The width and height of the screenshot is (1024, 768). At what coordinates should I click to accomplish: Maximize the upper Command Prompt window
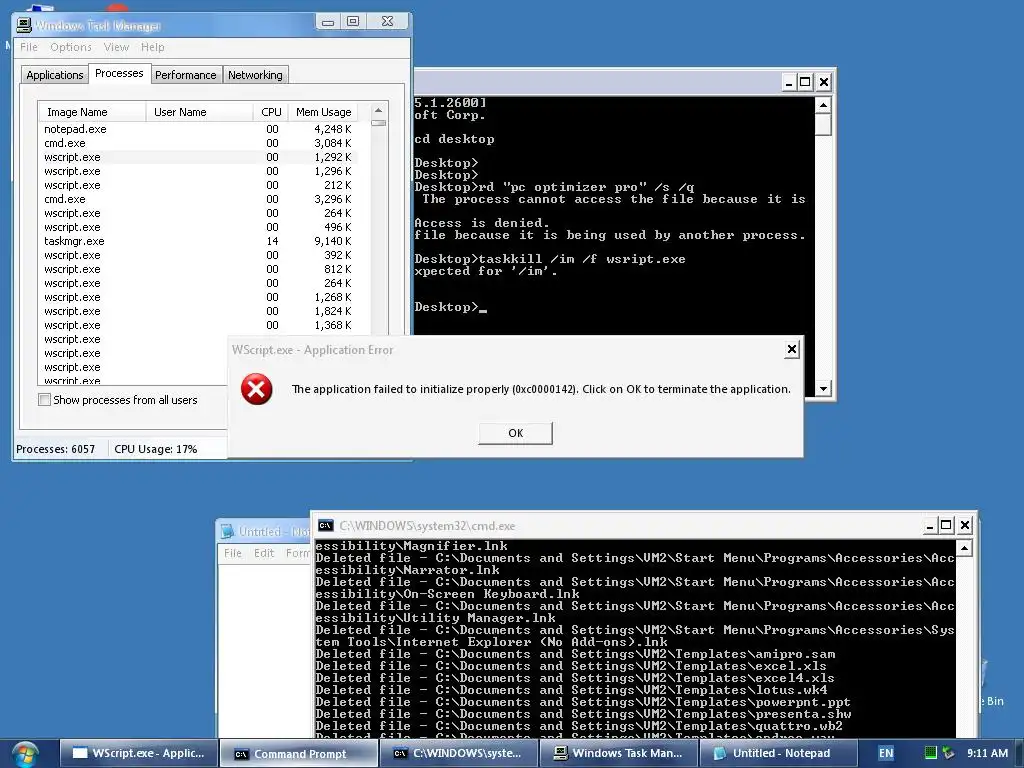click(805, 82)
